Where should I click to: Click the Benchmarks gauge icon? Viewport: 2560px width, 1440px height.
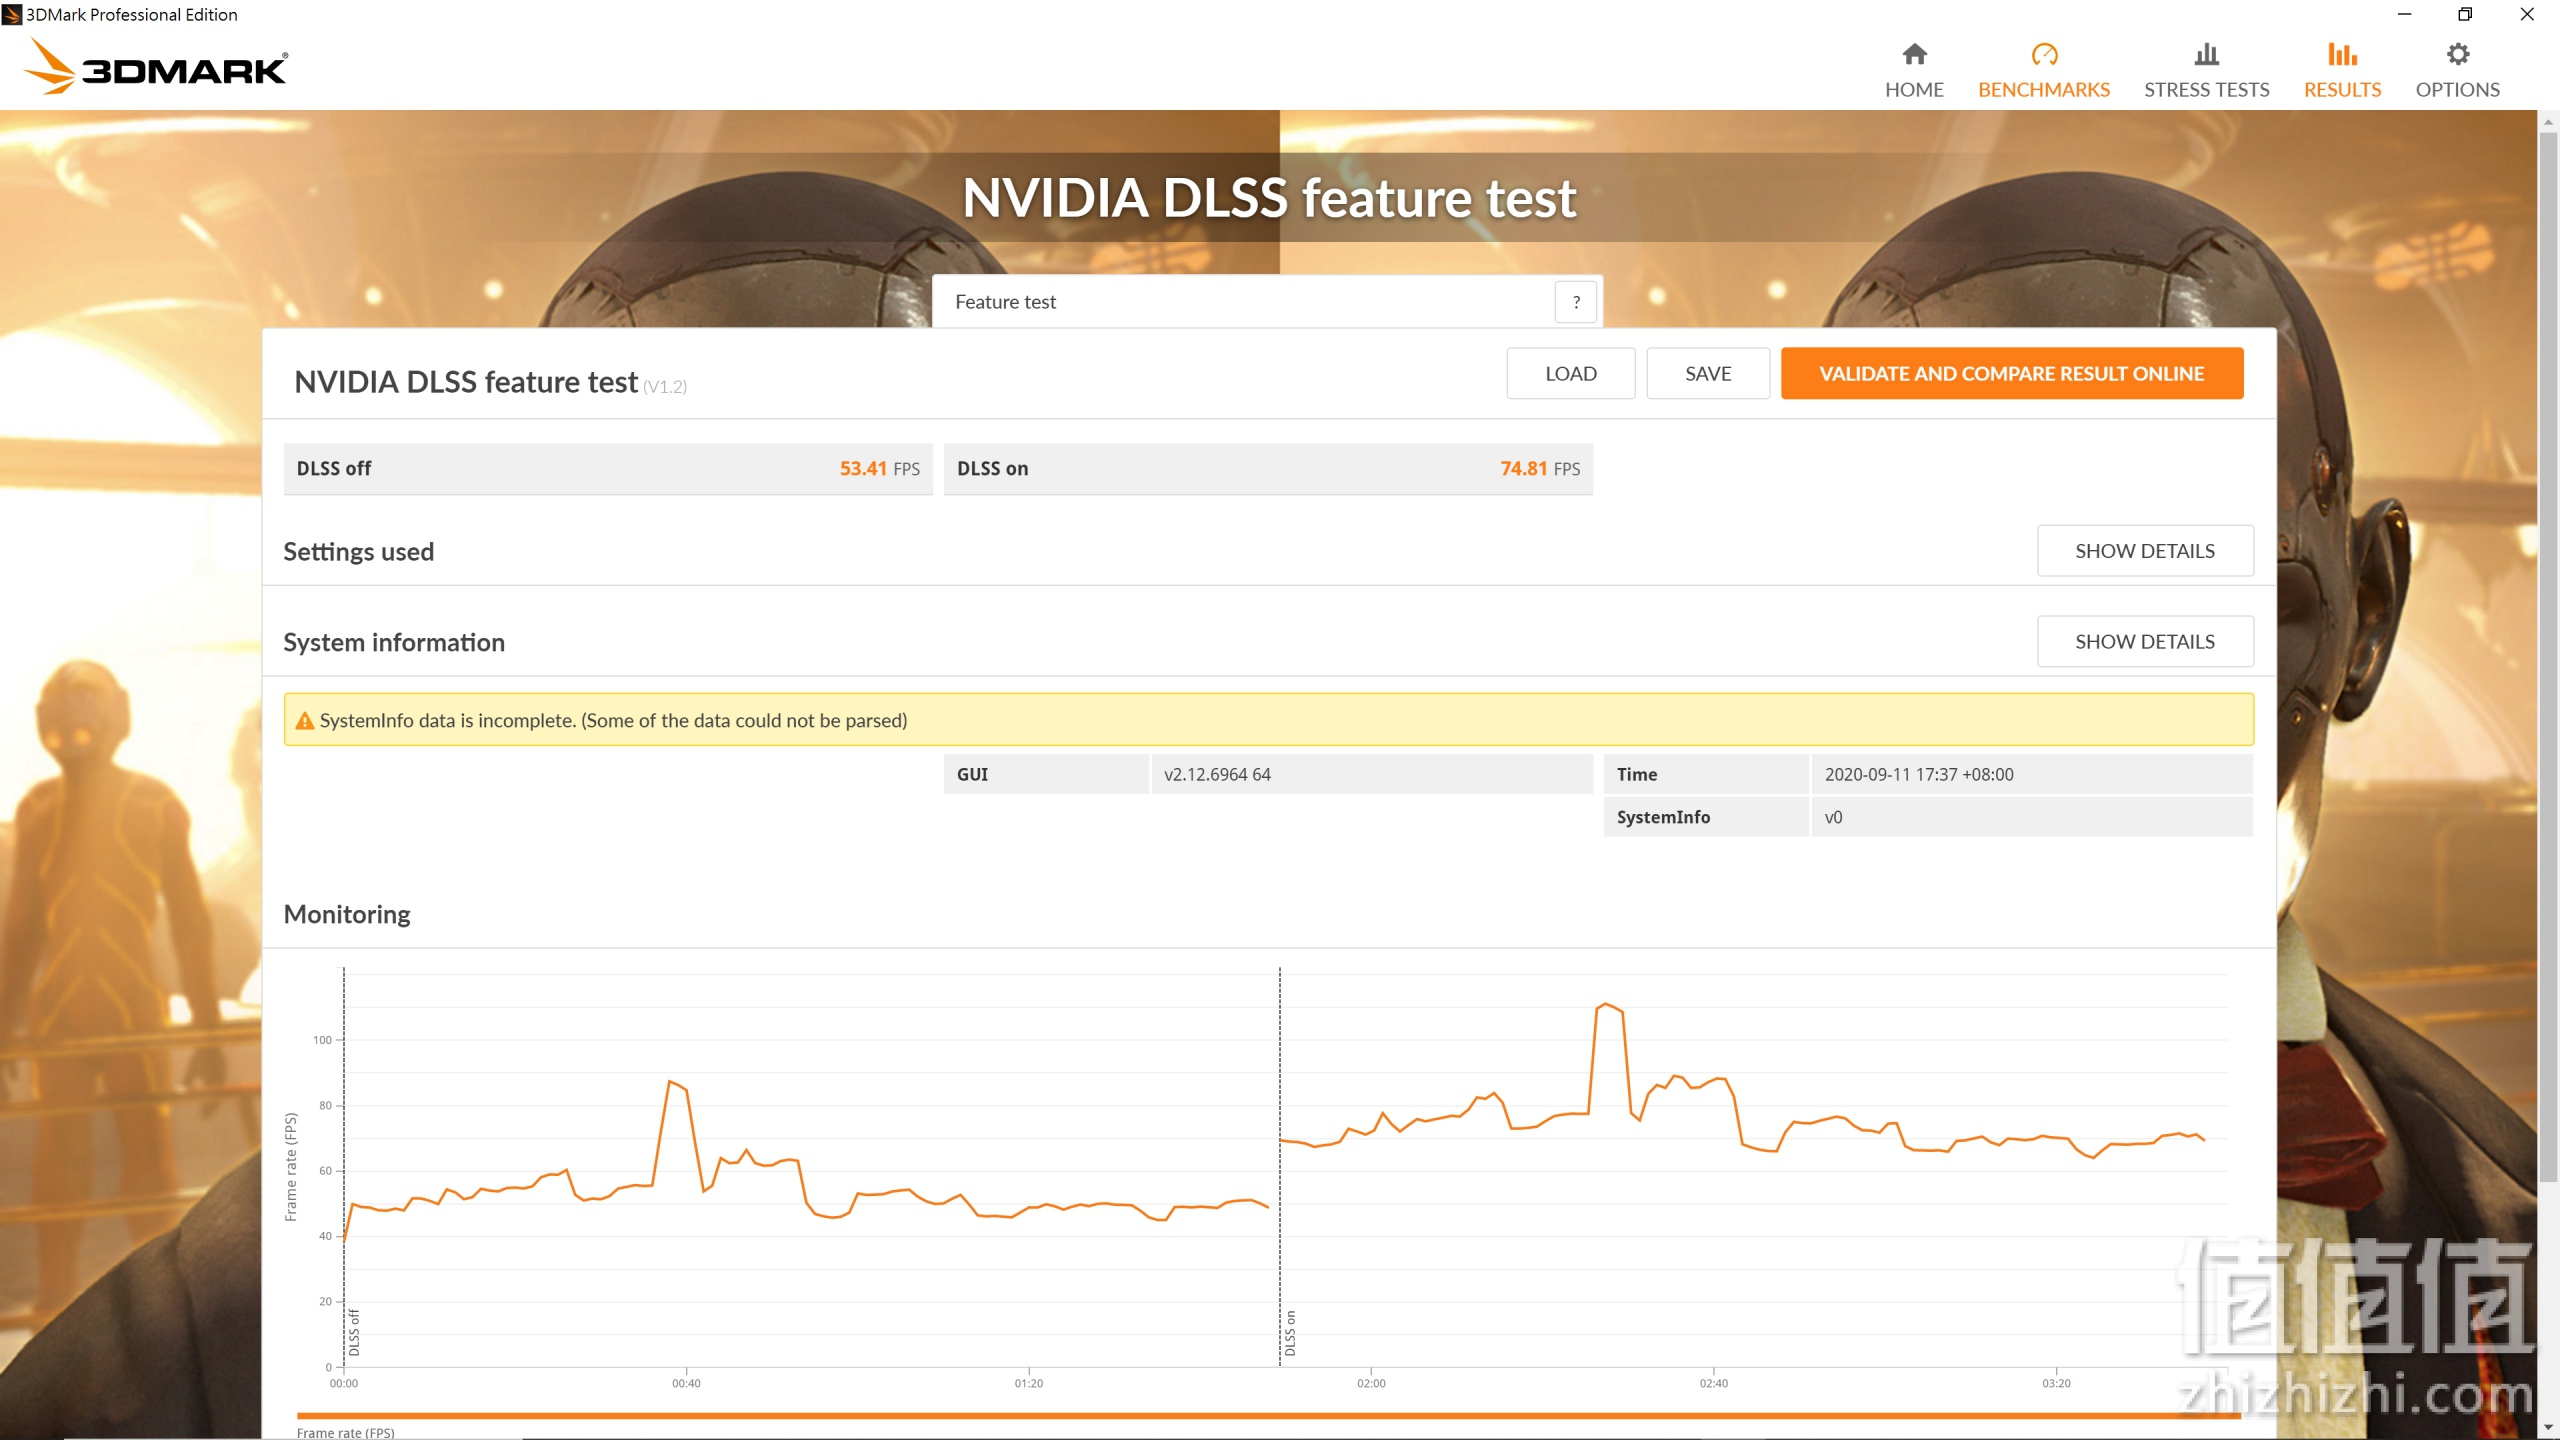[x=2044, y=54]
